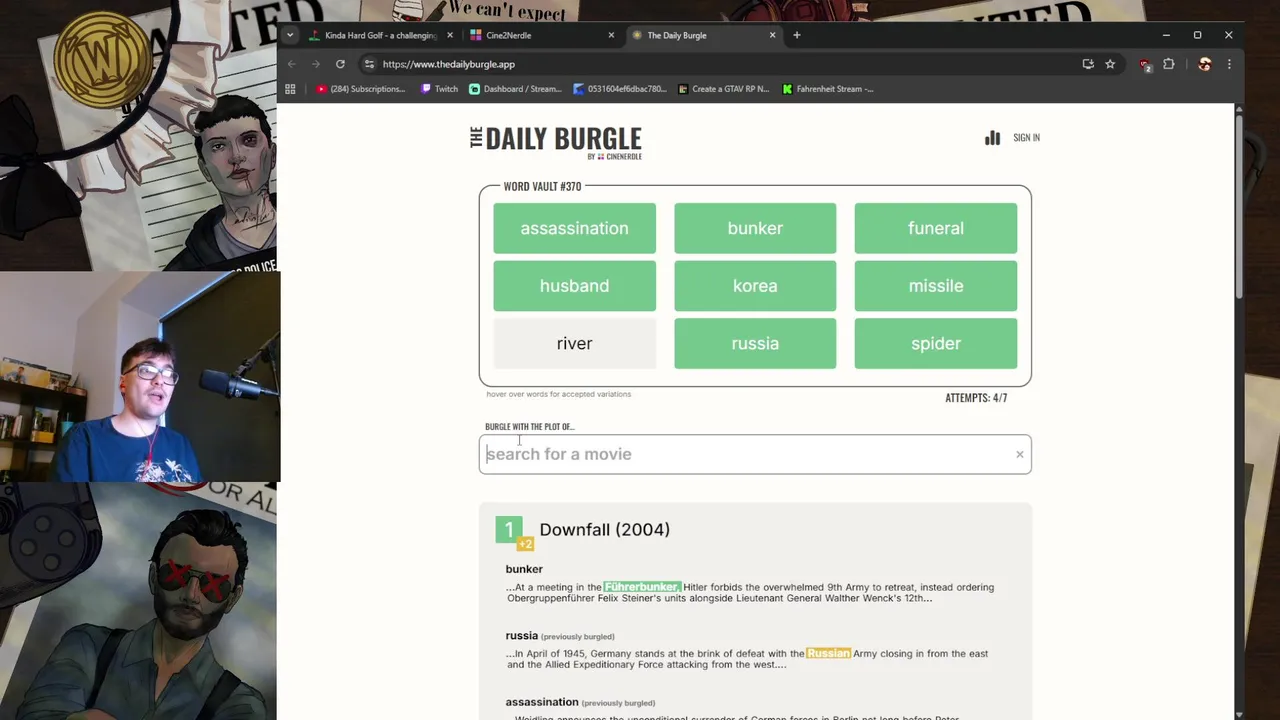Click the thedailyburgle.app address bar
Image resolution: width=1280 pixels, height=720 pixels.
click(720, 64)
